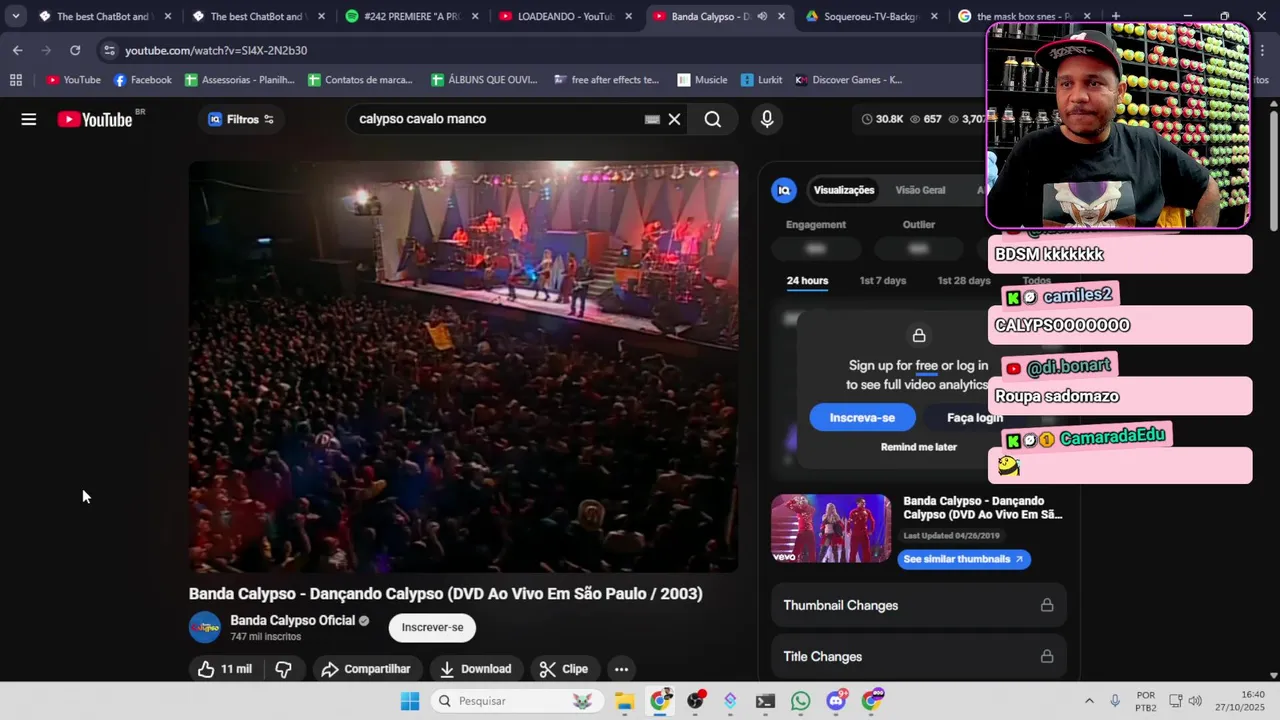
Task: Open the Facebook bookmark
Action: pos(143,80)
